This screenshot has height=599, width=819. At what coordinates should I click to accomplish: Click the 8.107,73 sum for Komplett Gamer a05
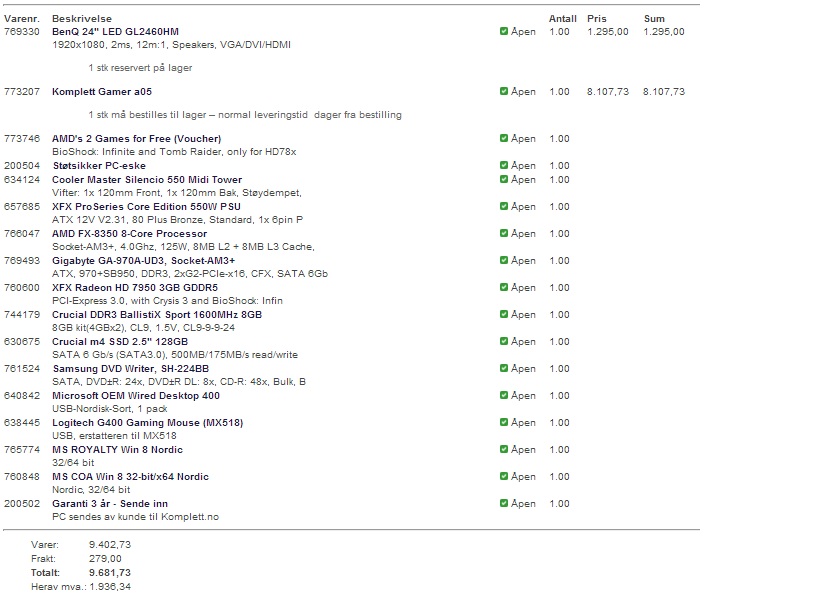(663, 91)
